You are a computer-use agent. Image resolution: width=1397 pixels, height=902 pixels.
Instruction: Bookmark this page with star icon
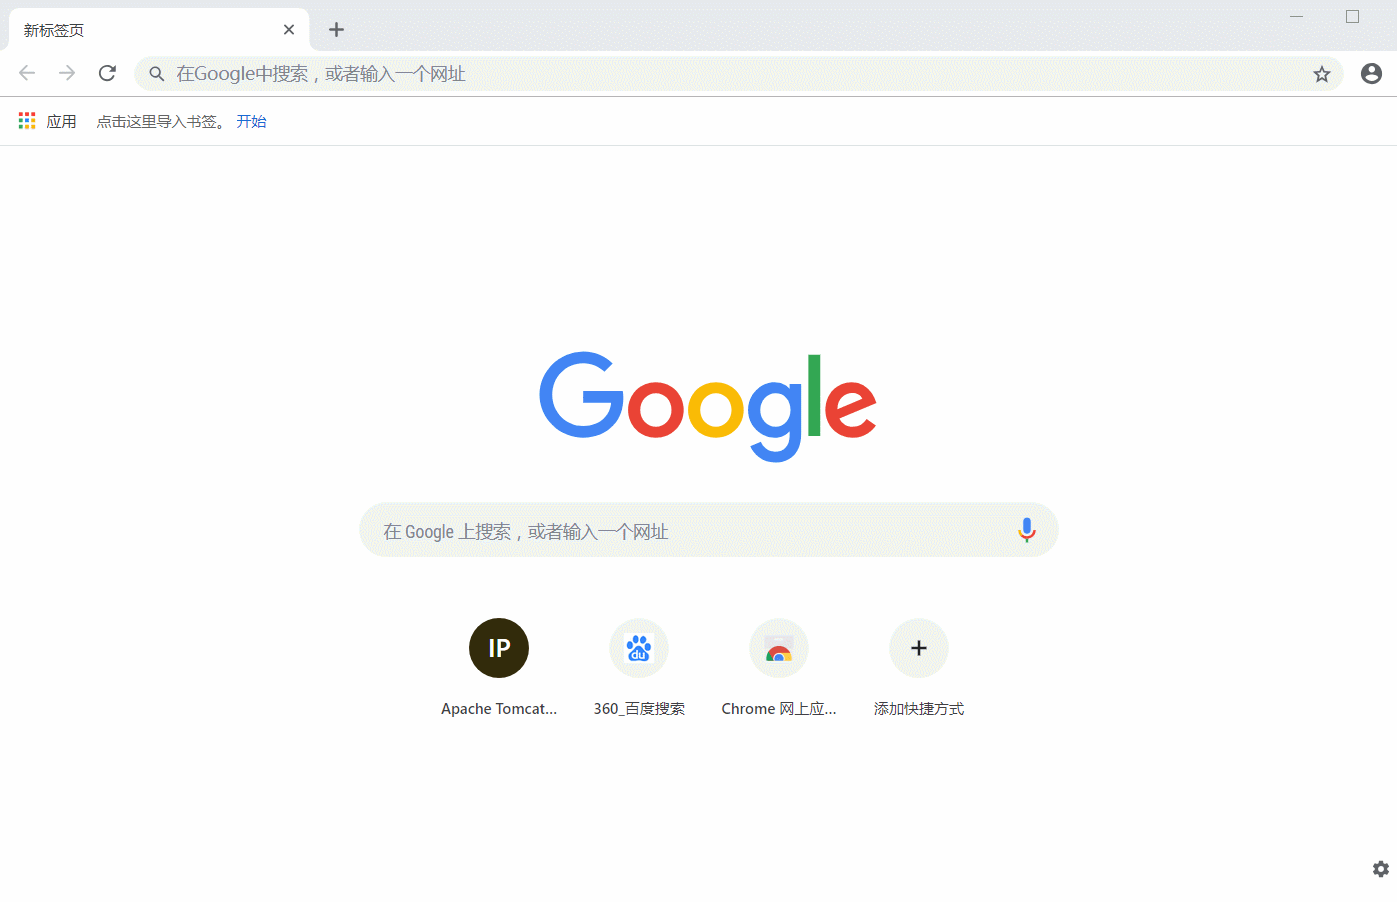coord(1322,74)
